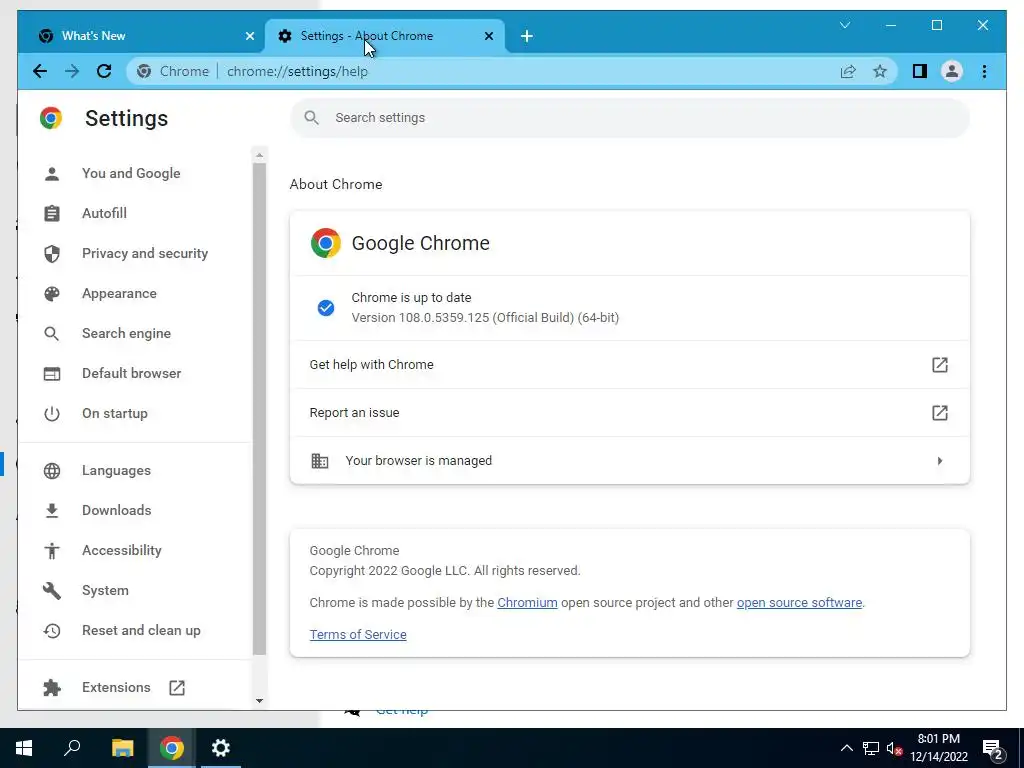Viewport: 1024px width, 768px height.
Task: Click the Extensions external-link icon
Action: [x=177, y=688]
